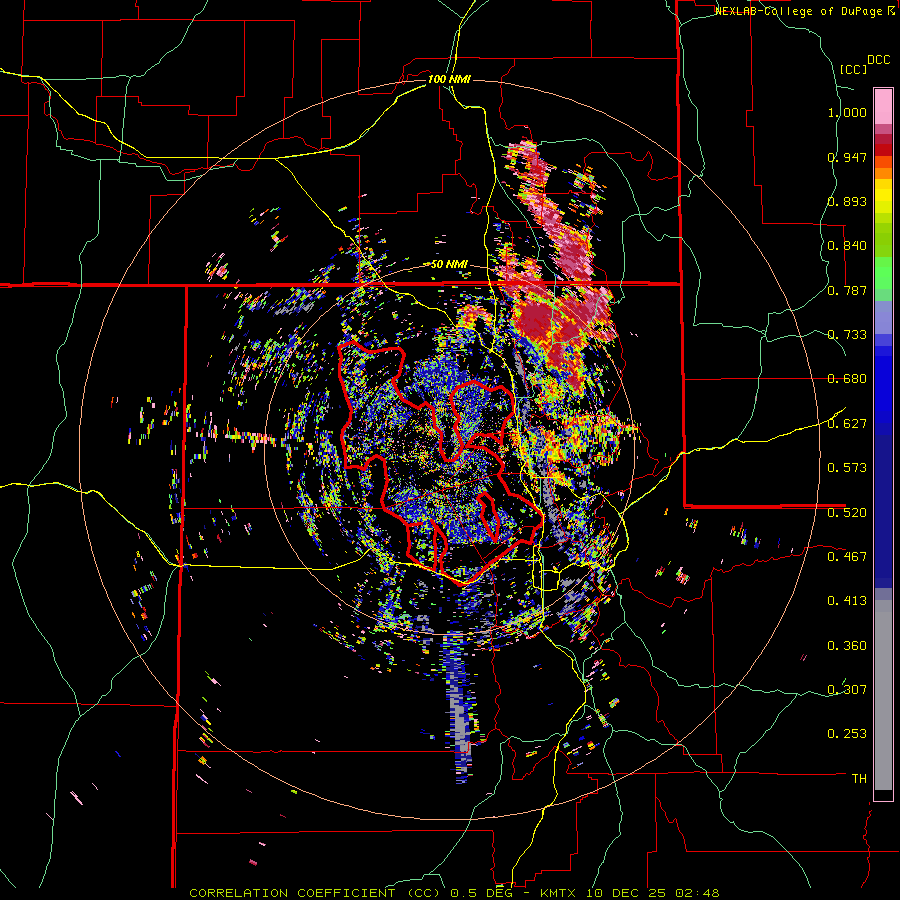The width and height of the screenshot is (900, 900).
Task: Select the 0.733 legend value
Action: coord(847,335)
